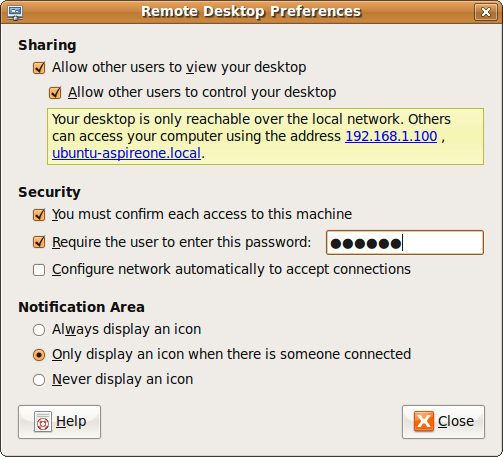Image resolution: width=503 pixels, height=457 pixels.
Task: Toggle Allow other users to view your desktop
Action: pos(39,68)
